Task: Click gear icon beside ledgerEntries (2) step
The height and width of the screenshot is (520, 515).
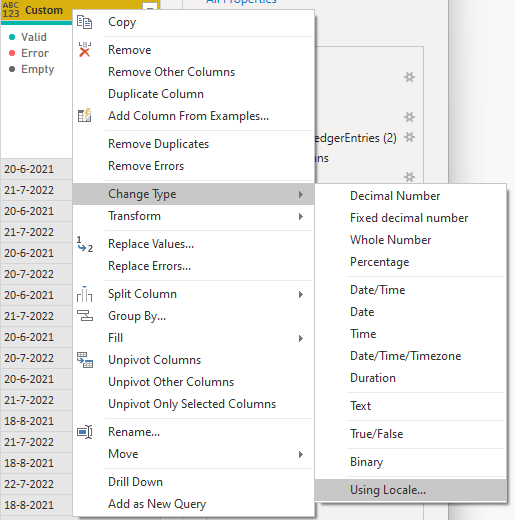Action: pos(409,137)
